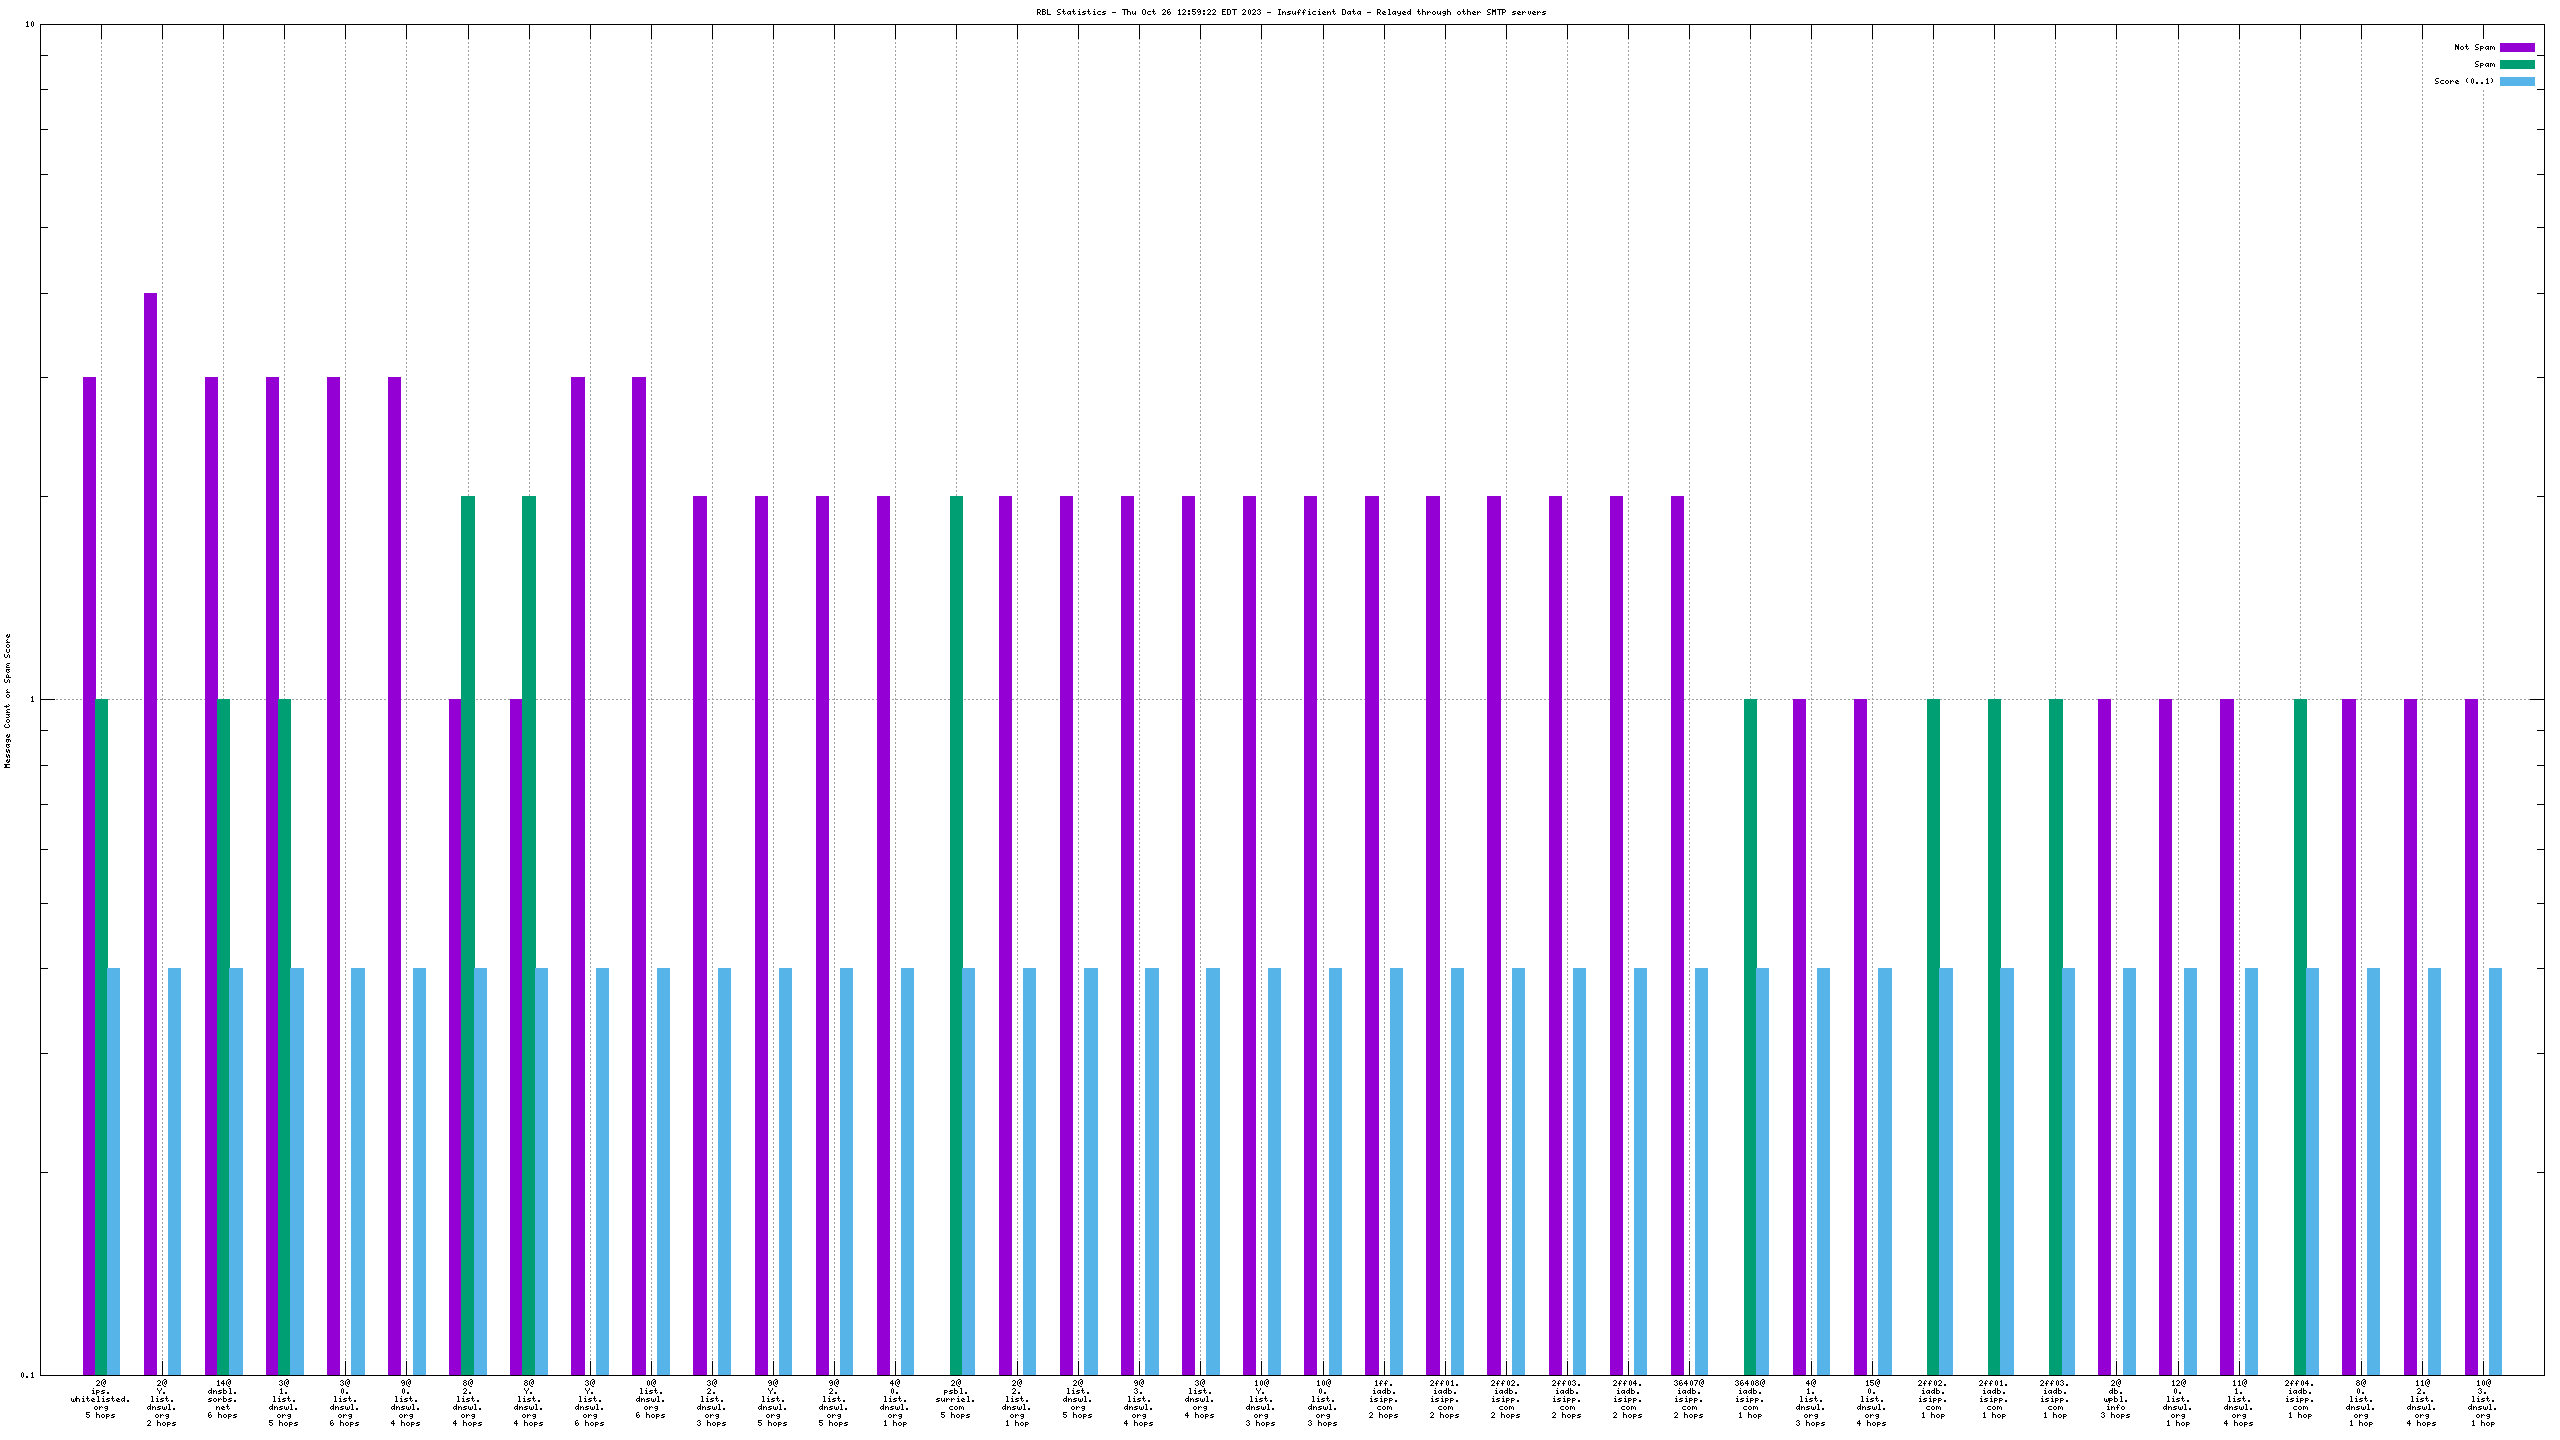Click the RBL Statistics chart title
Image resolution: width=2560 pixels, height=1440 pixels.
pyautogui.click(x=1291, y=12)
